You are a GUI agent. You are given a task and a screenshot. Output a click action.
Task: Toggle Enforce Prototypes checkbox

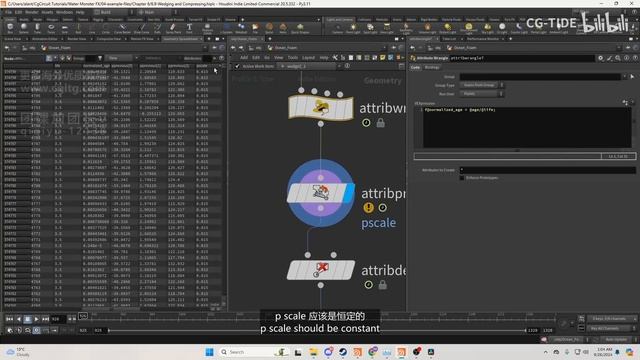[x=462, y=178]
